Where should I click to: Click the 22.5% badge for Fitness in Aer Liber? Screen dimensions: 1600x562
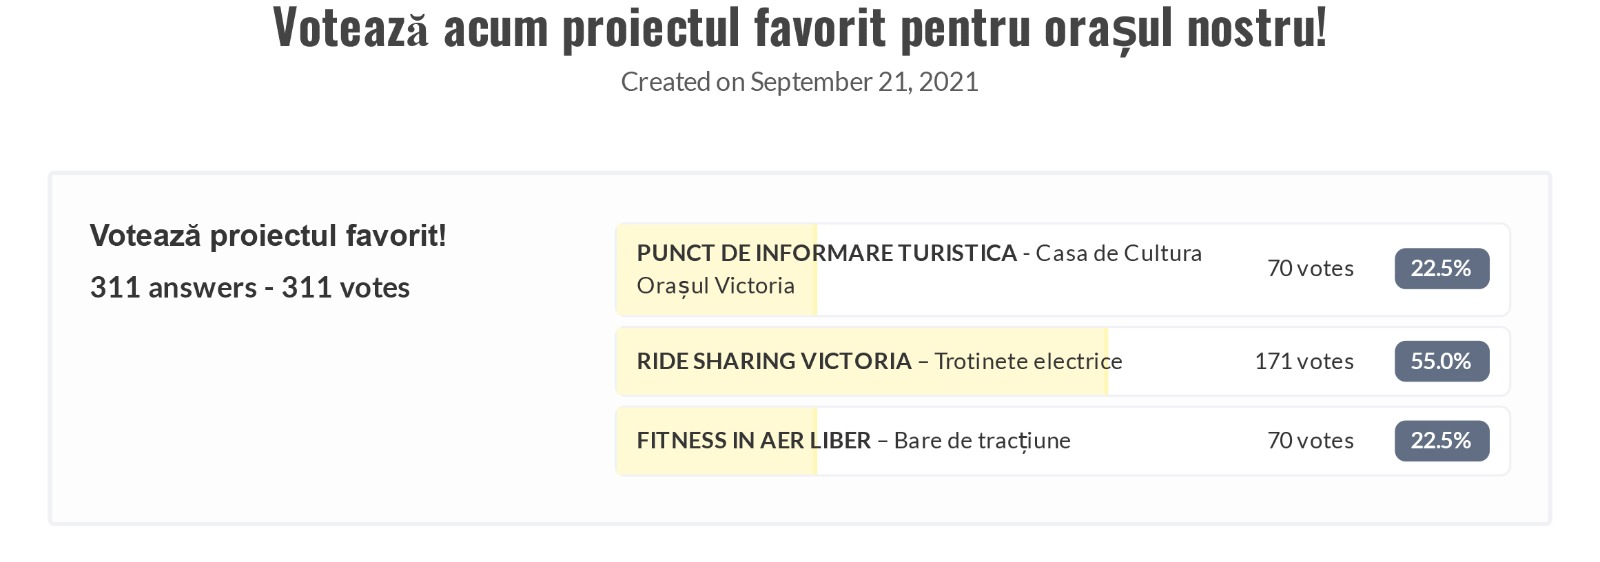coord(1442,441)
